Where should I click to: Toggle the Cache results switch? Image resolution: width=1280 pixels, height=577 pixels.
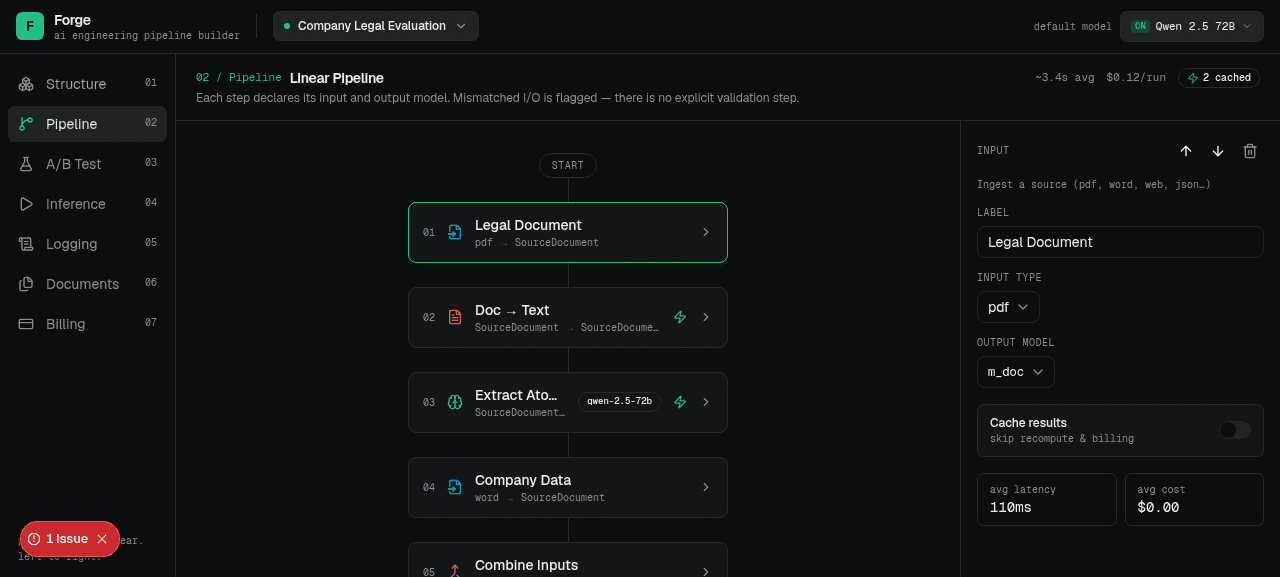pyautogui.click(x=1234, y=430)
